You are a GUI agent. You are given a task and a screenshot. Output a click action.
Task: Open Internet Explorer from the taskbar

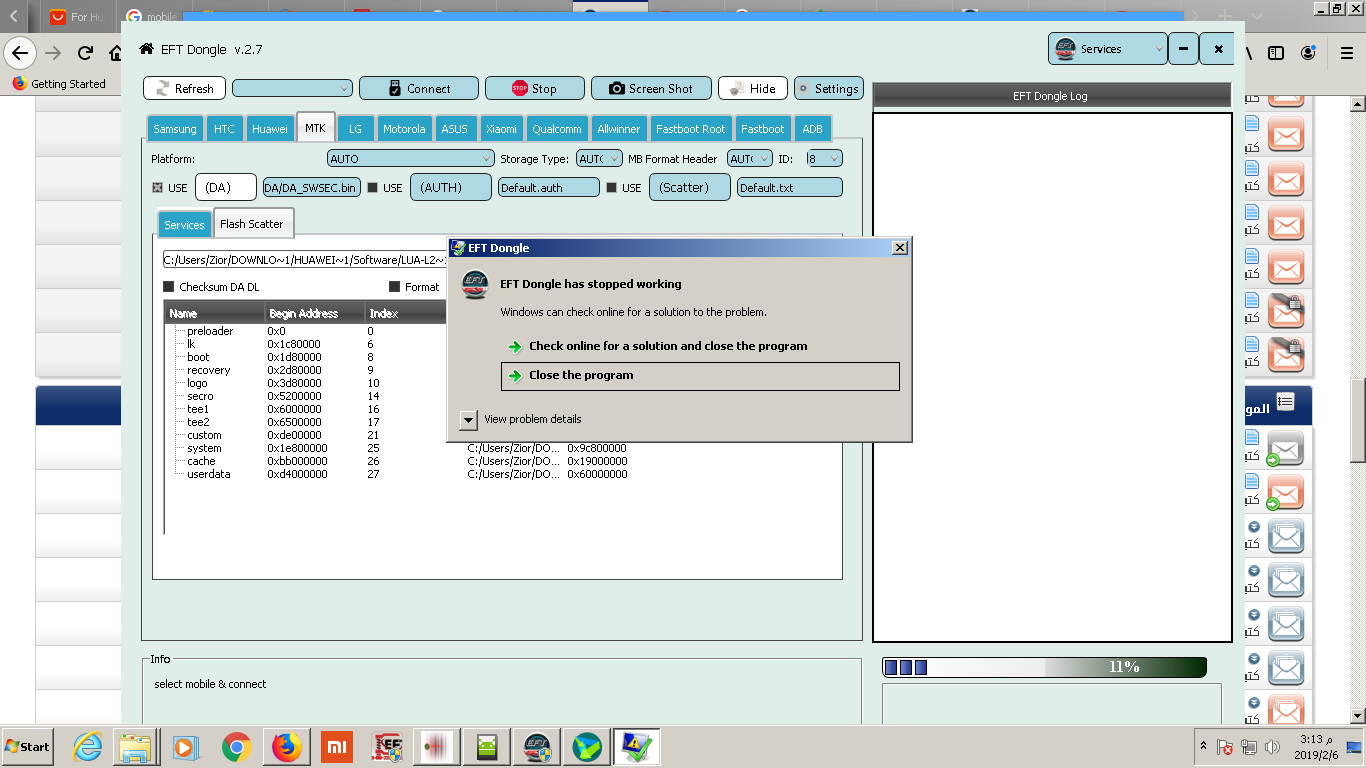coord(88,747)
